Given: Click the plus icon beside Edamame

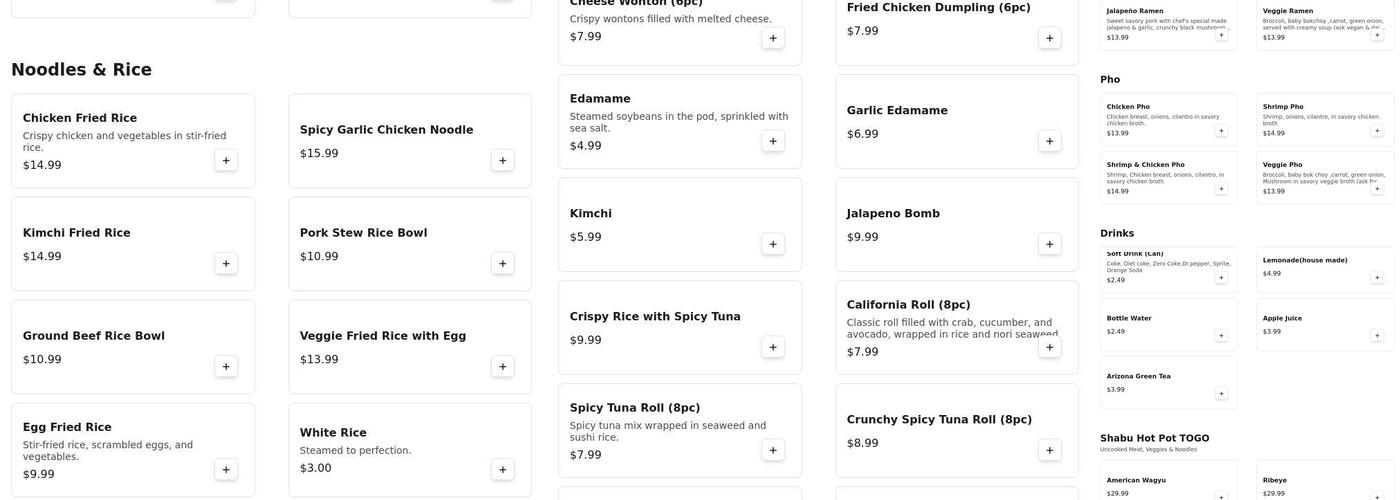Looking at the screenshot, I should click(773, 141).
